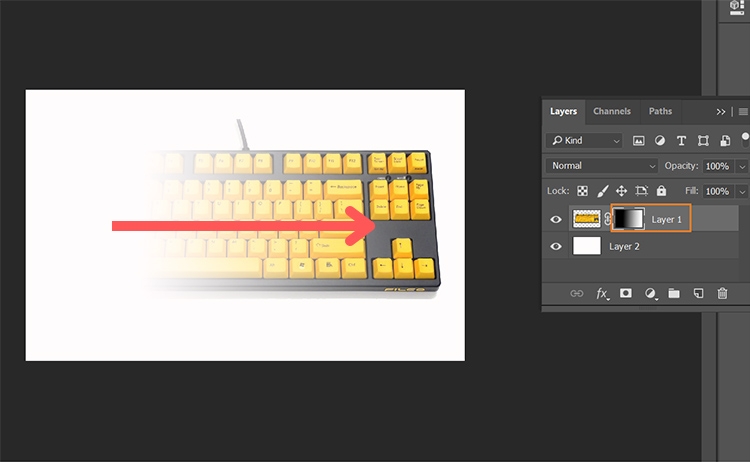This screenshot has width=750, height=462.
Task: Click the adjustment layer filter icon
Action: click(660, 141)
